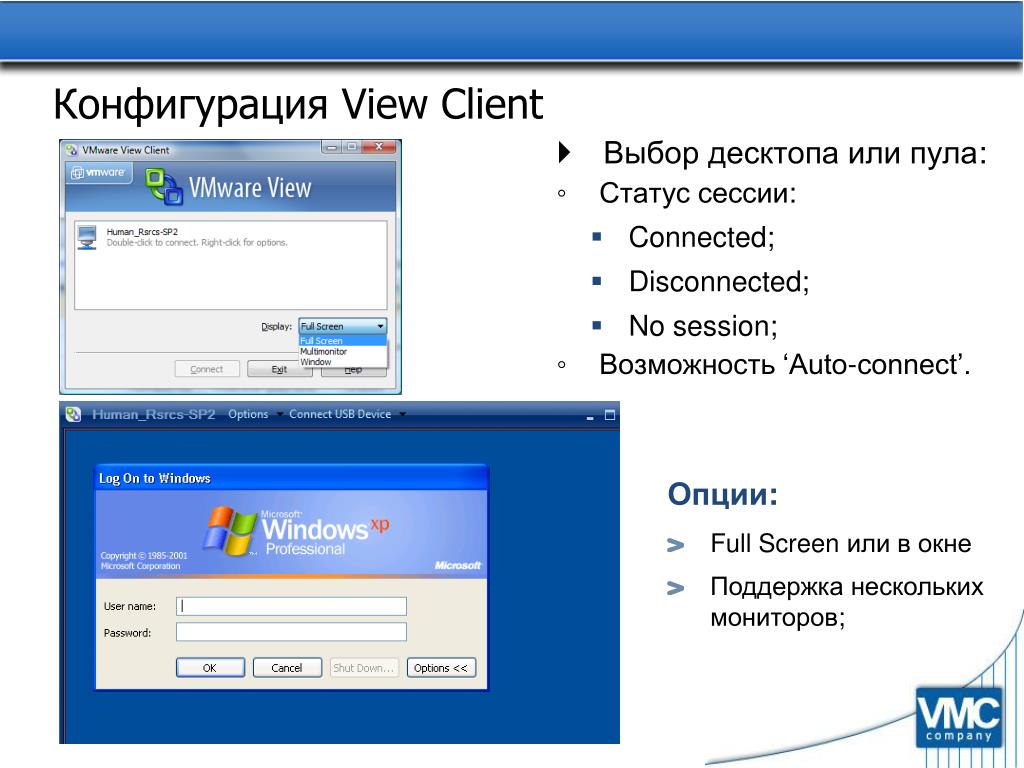Choose Full Screen from the Display list
Screen dimensions: 1024x768
tap(343, 341)
